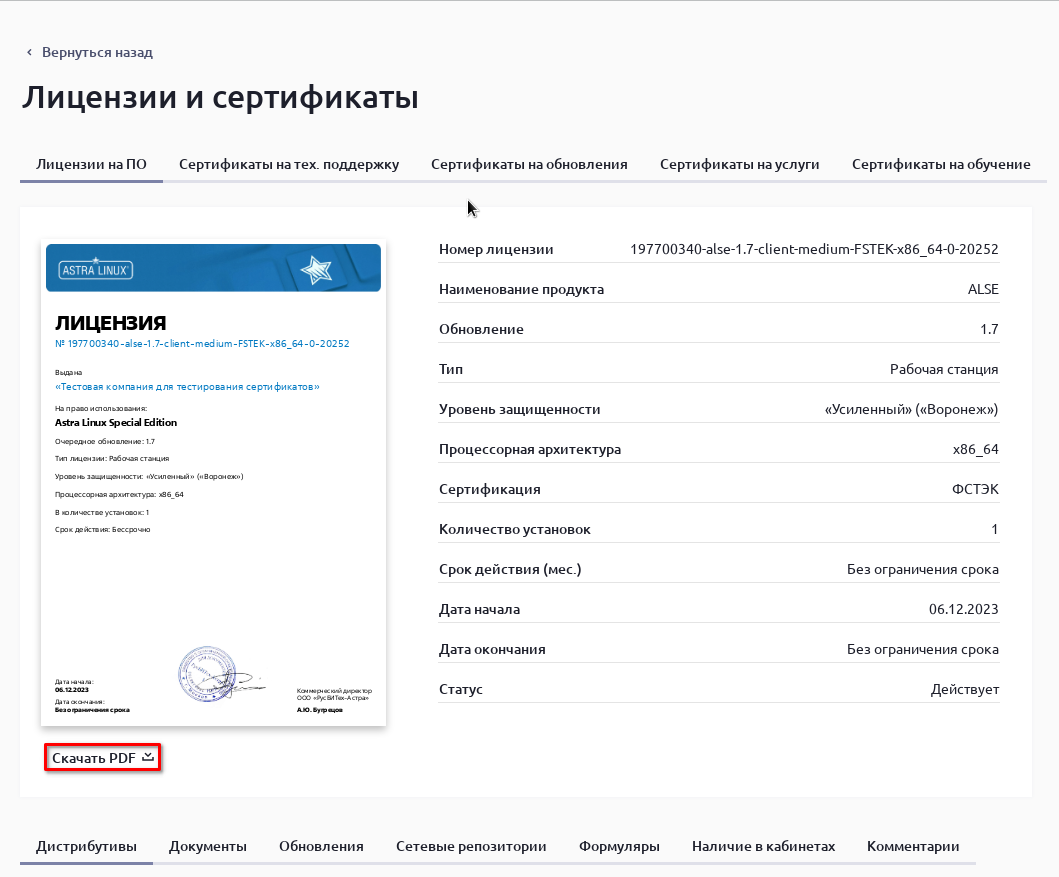Go back via the Вернуться назад link
The height and width of the screenshot is (877, 1059).
pyautogui.click(x=97, y=52)
